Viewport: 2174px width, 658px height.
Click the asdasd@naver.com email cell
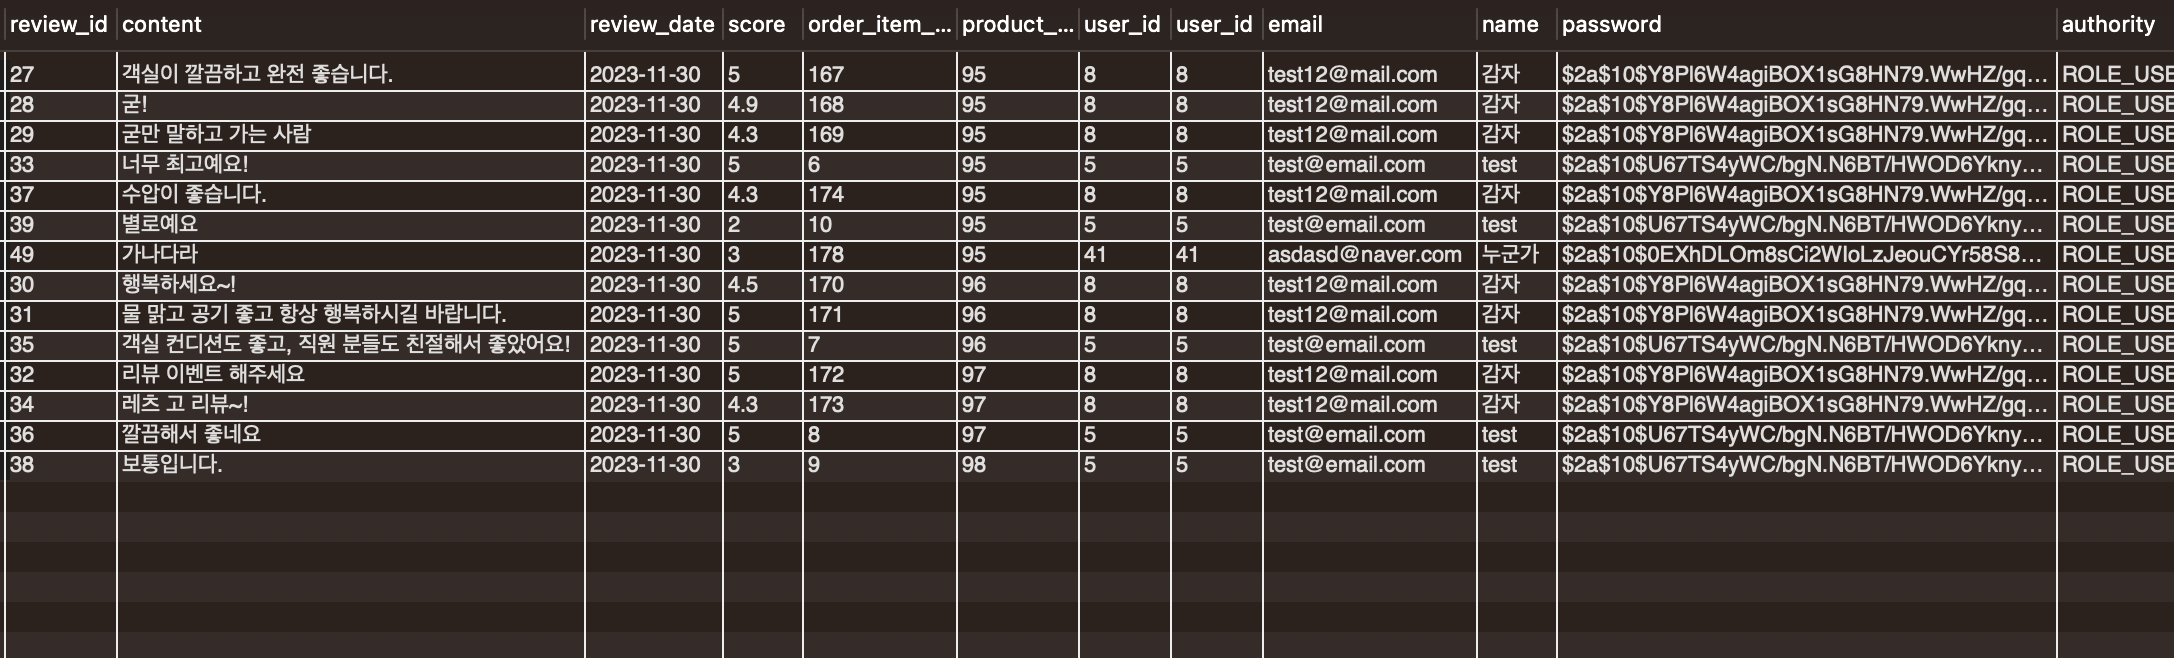click(x=1370, y=255)
